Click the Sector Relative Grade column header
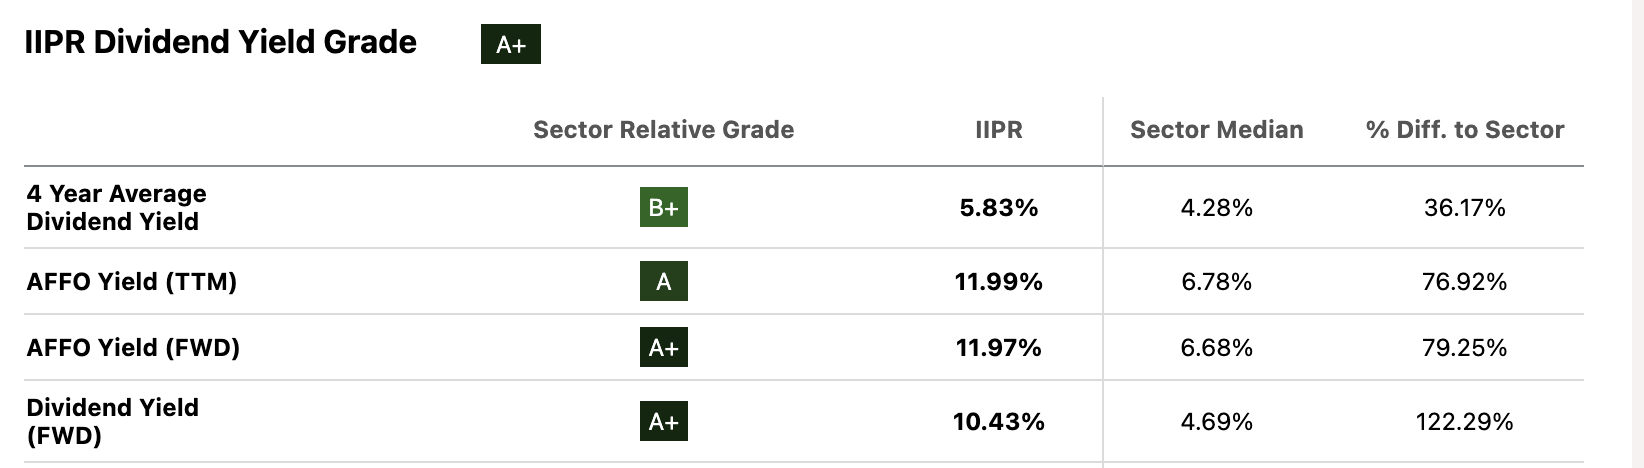1644x468 pixels. [x=663, y=130]
